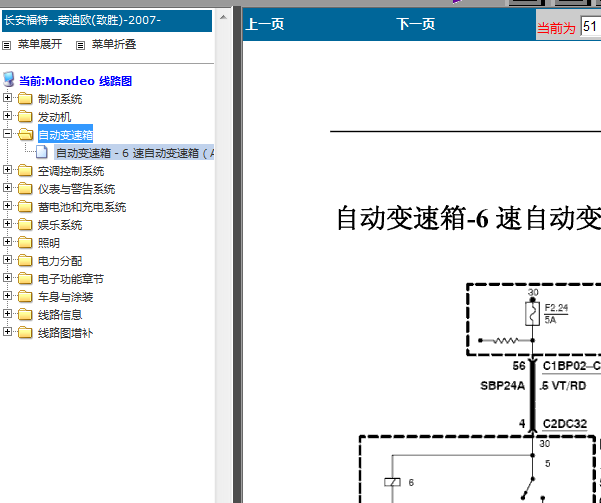The height and width of the screenshot is (503, 601).
Task: Select the 线路图增补 tree label
Action: [66, 333]
